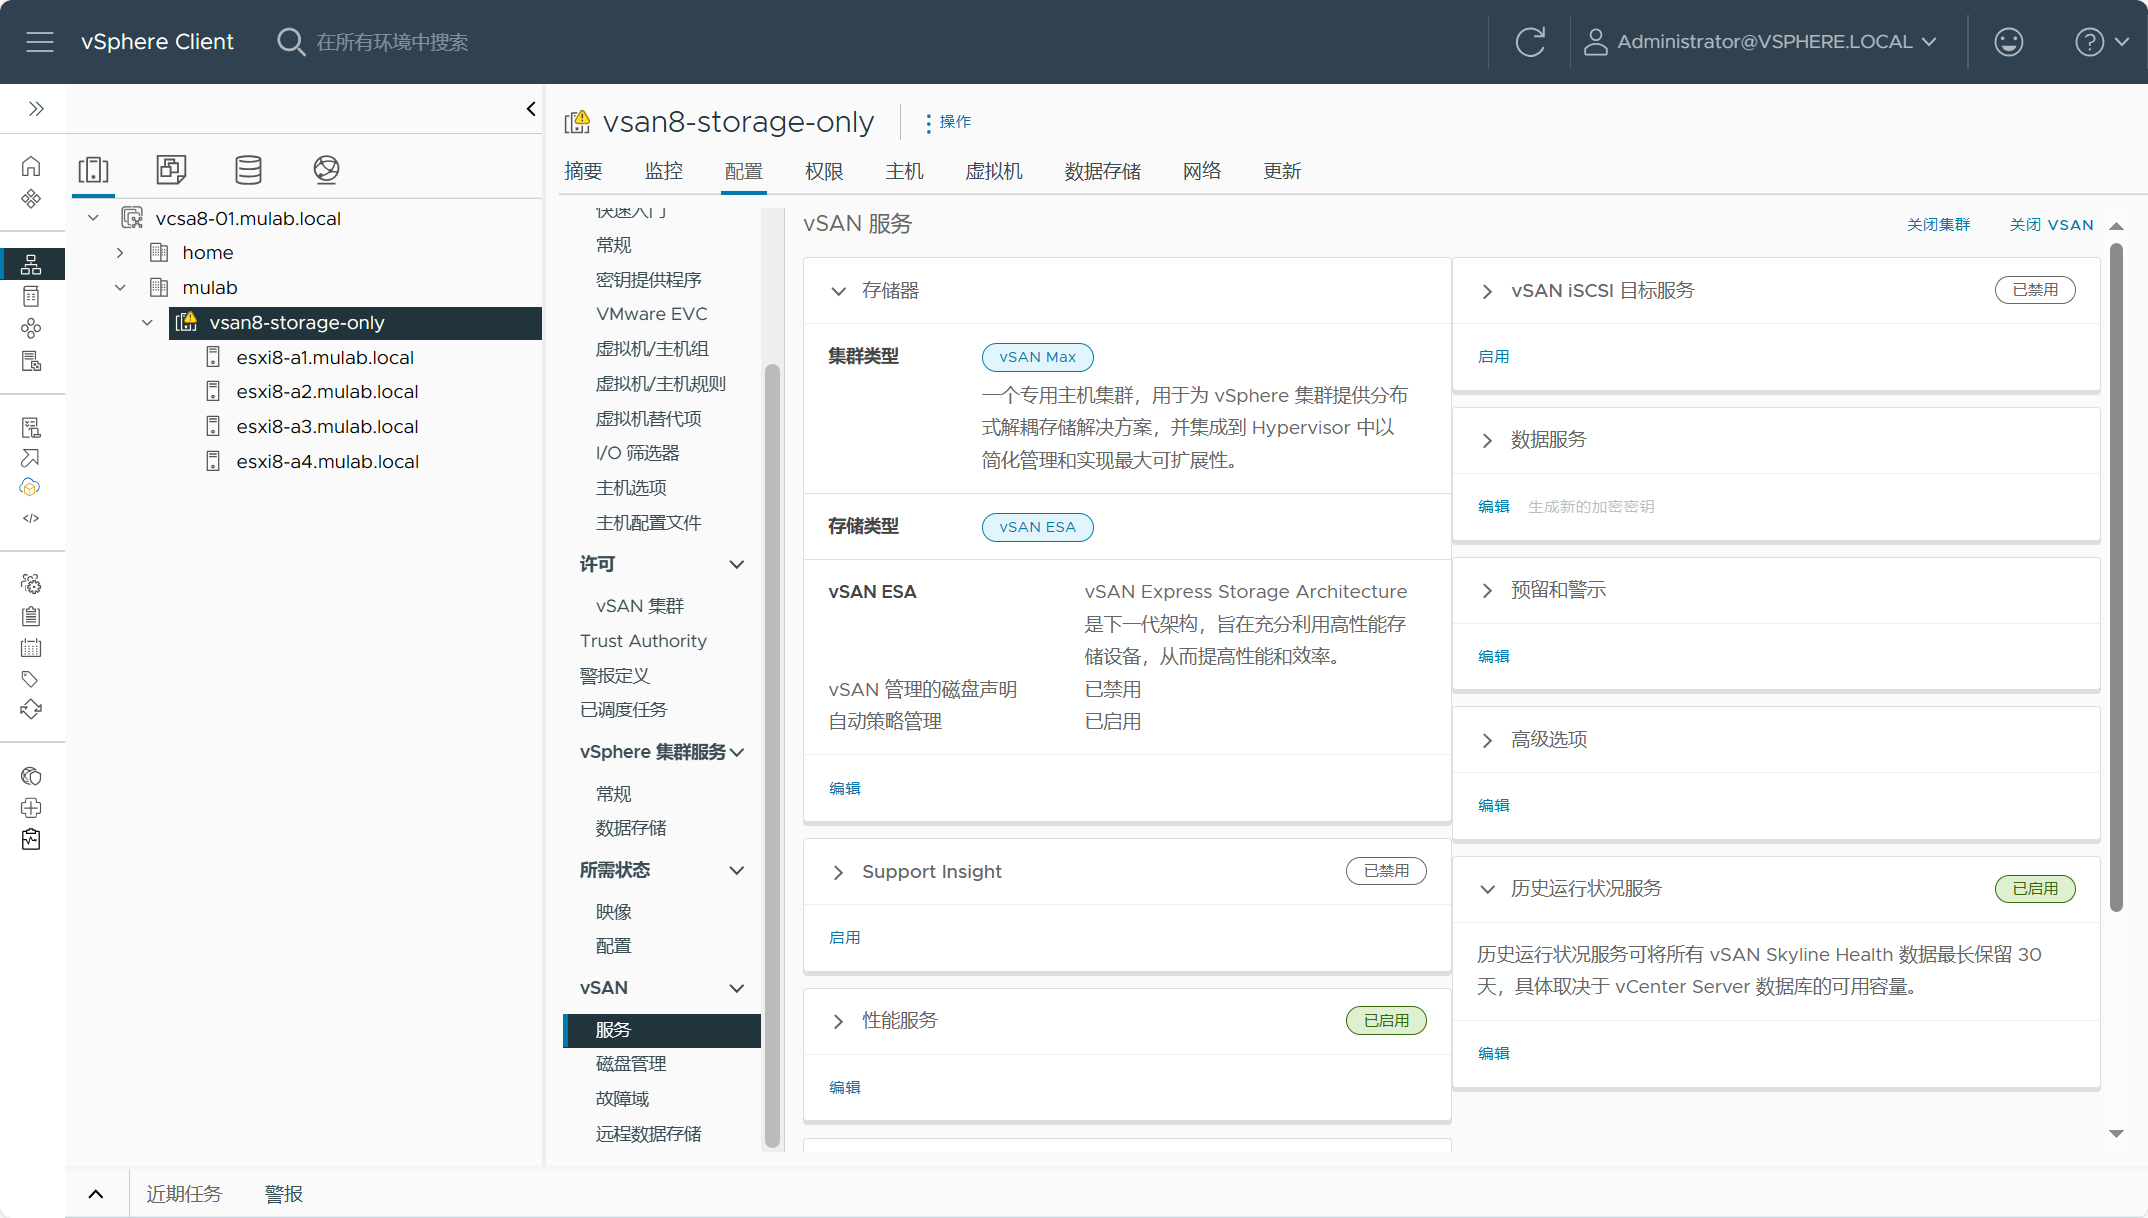Open Tags and Custom Attributes sidebar icon
The height and width of the screenshot is (1218, 2148).
click(31, 679)
